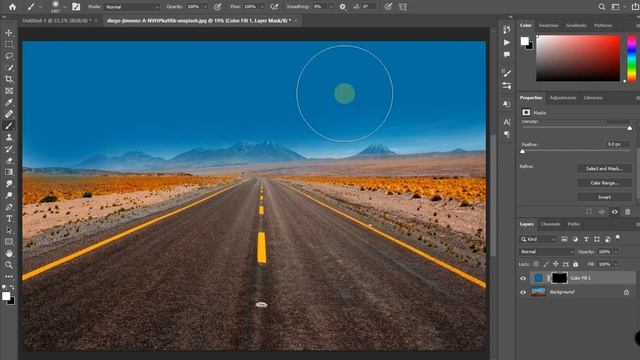Select the Eraser tool
Screen dimensions: 640x360
pos(9,161)
